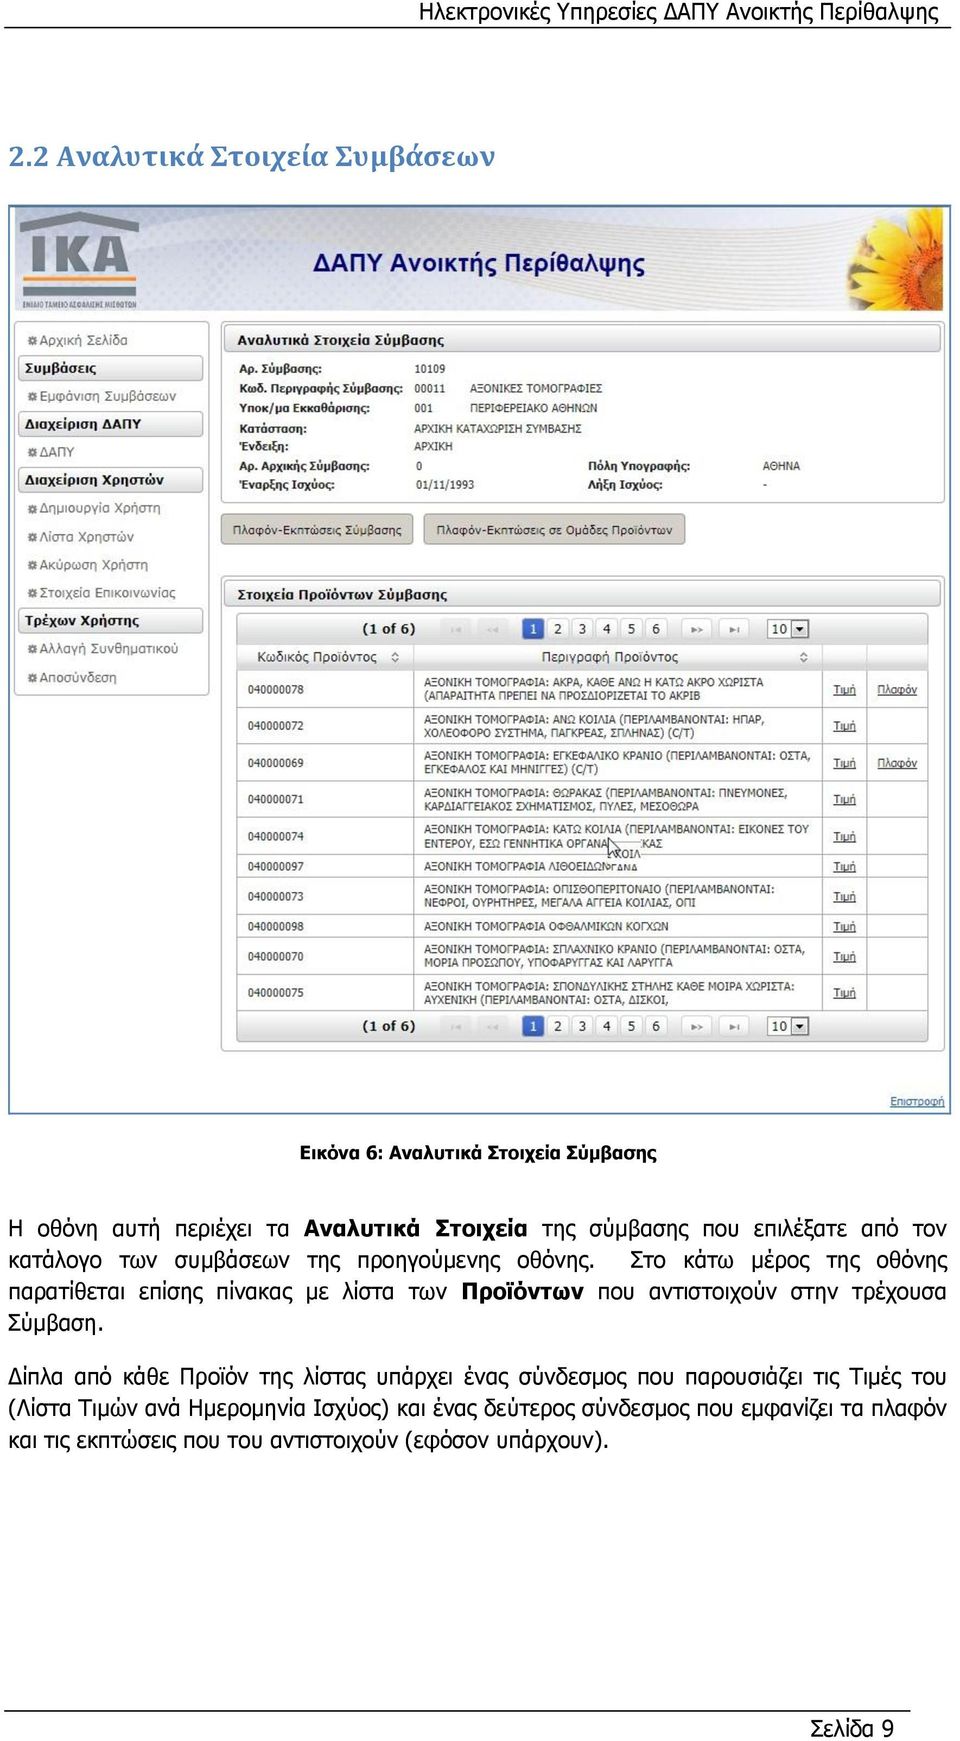
Task: Go to previous page in upper paginator
Action: [493, 629]
